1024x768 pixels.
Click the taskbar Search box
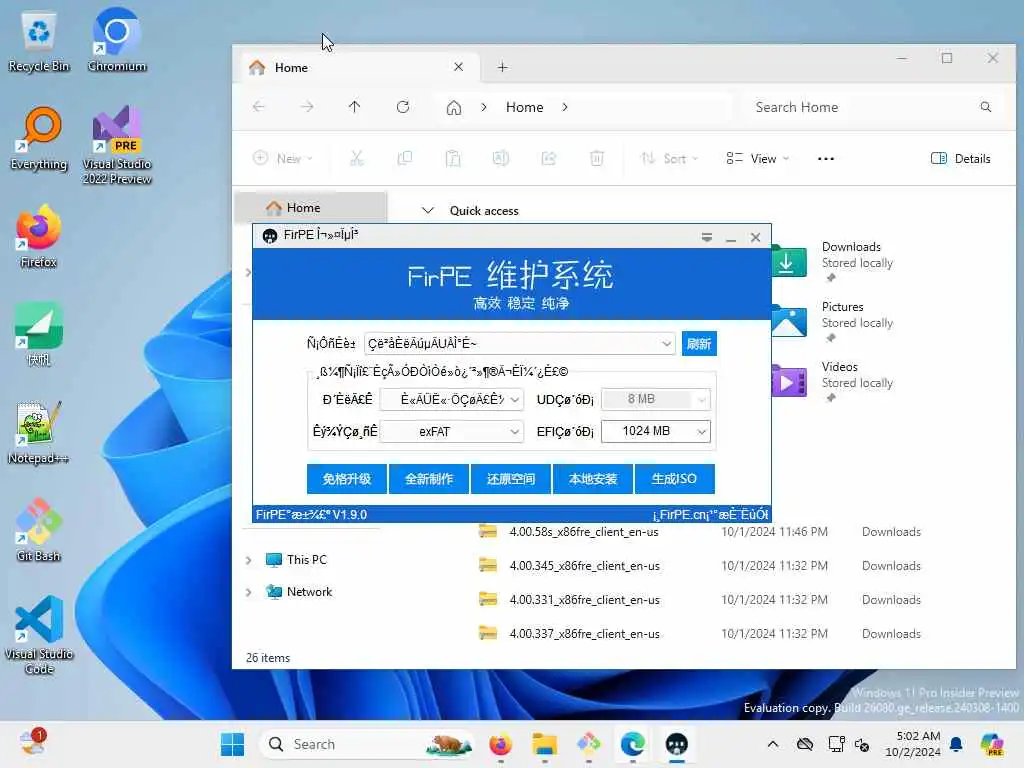pos(368,744)
